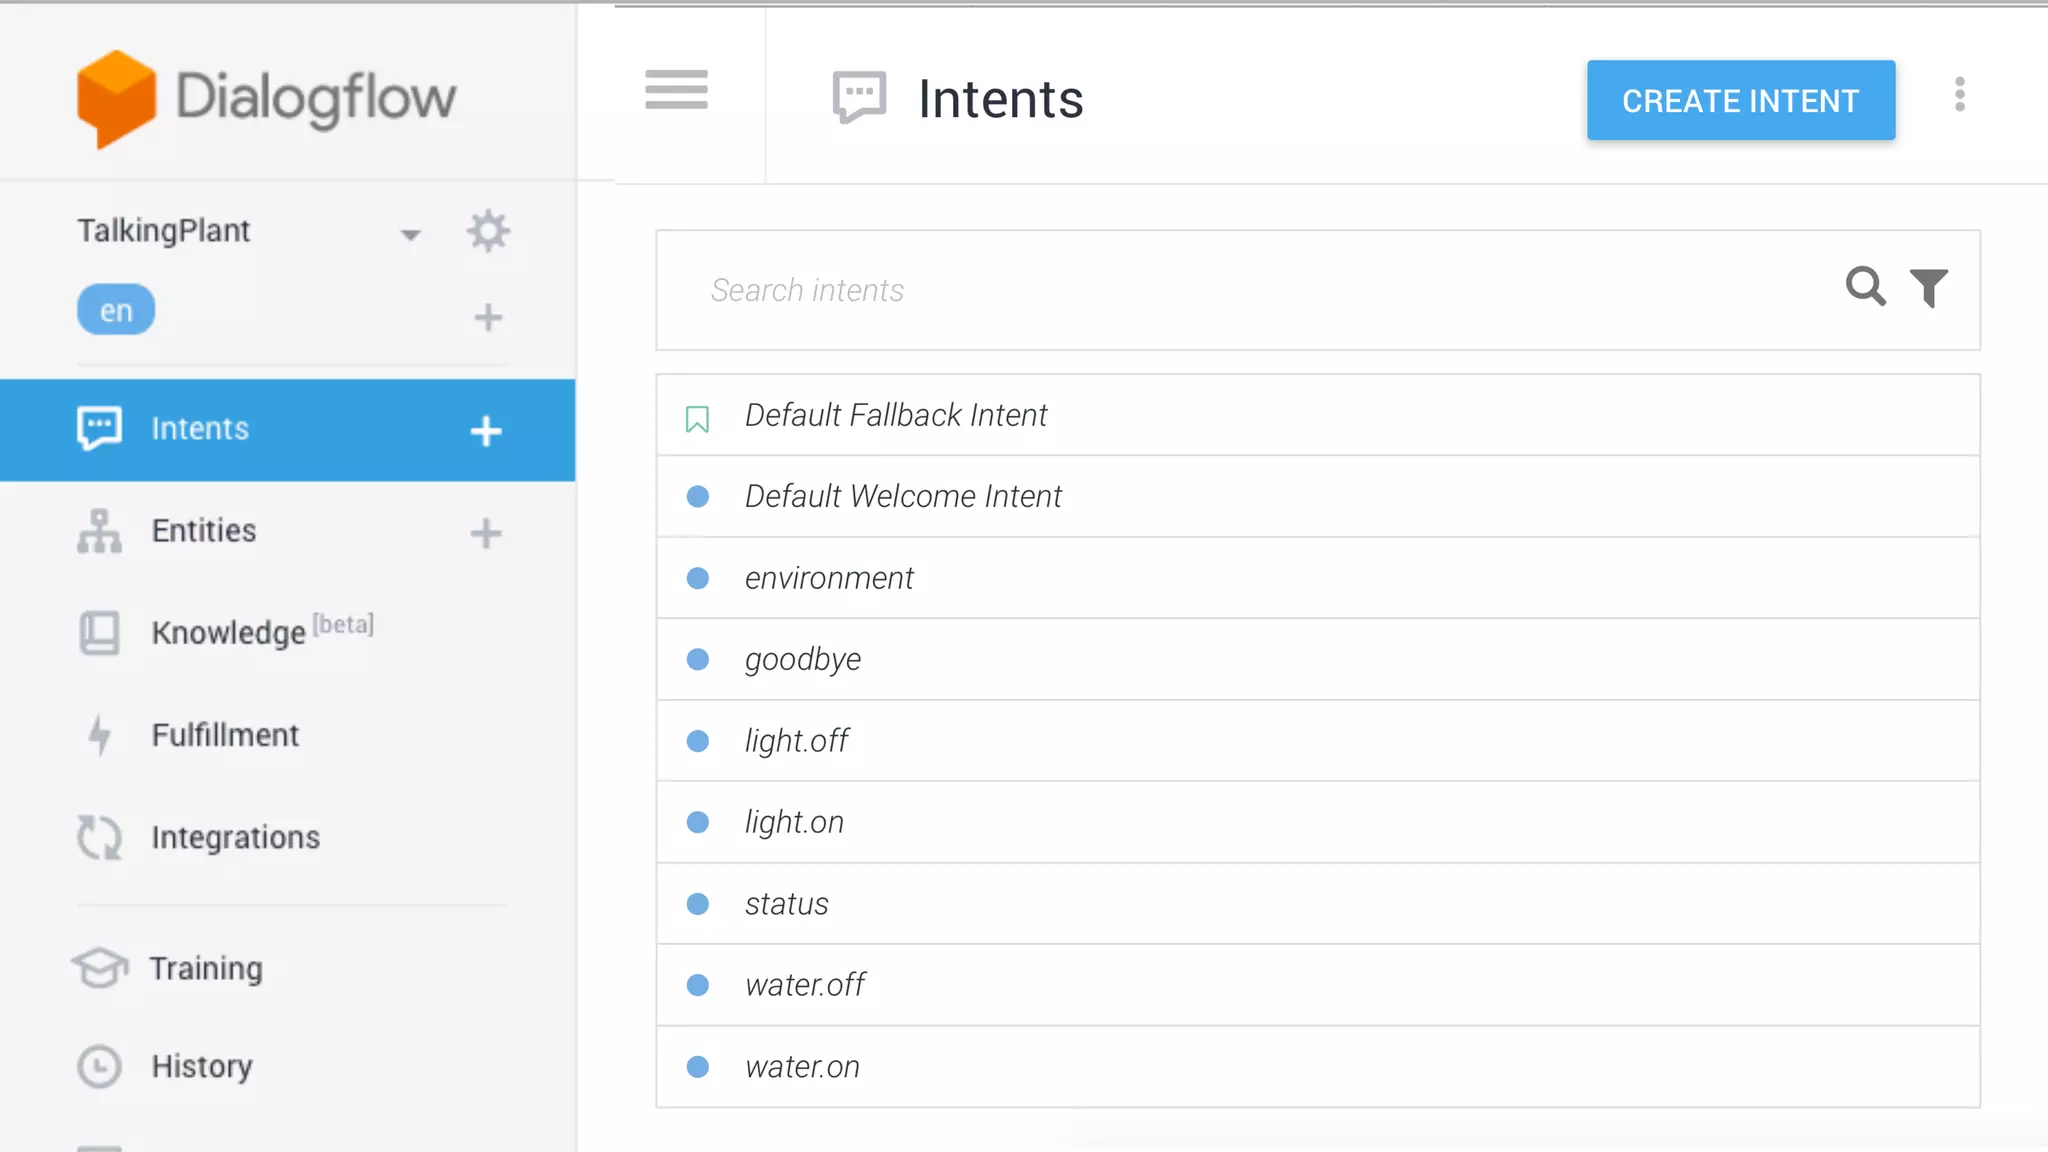Open the Fulfillment section
This screenshot has width=2048, height=1152.
225,735
